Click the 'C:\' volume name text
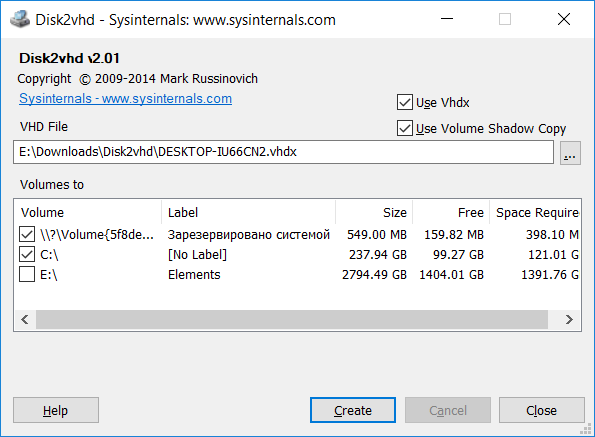Screen dimensions: 595x437 (49, 254)
